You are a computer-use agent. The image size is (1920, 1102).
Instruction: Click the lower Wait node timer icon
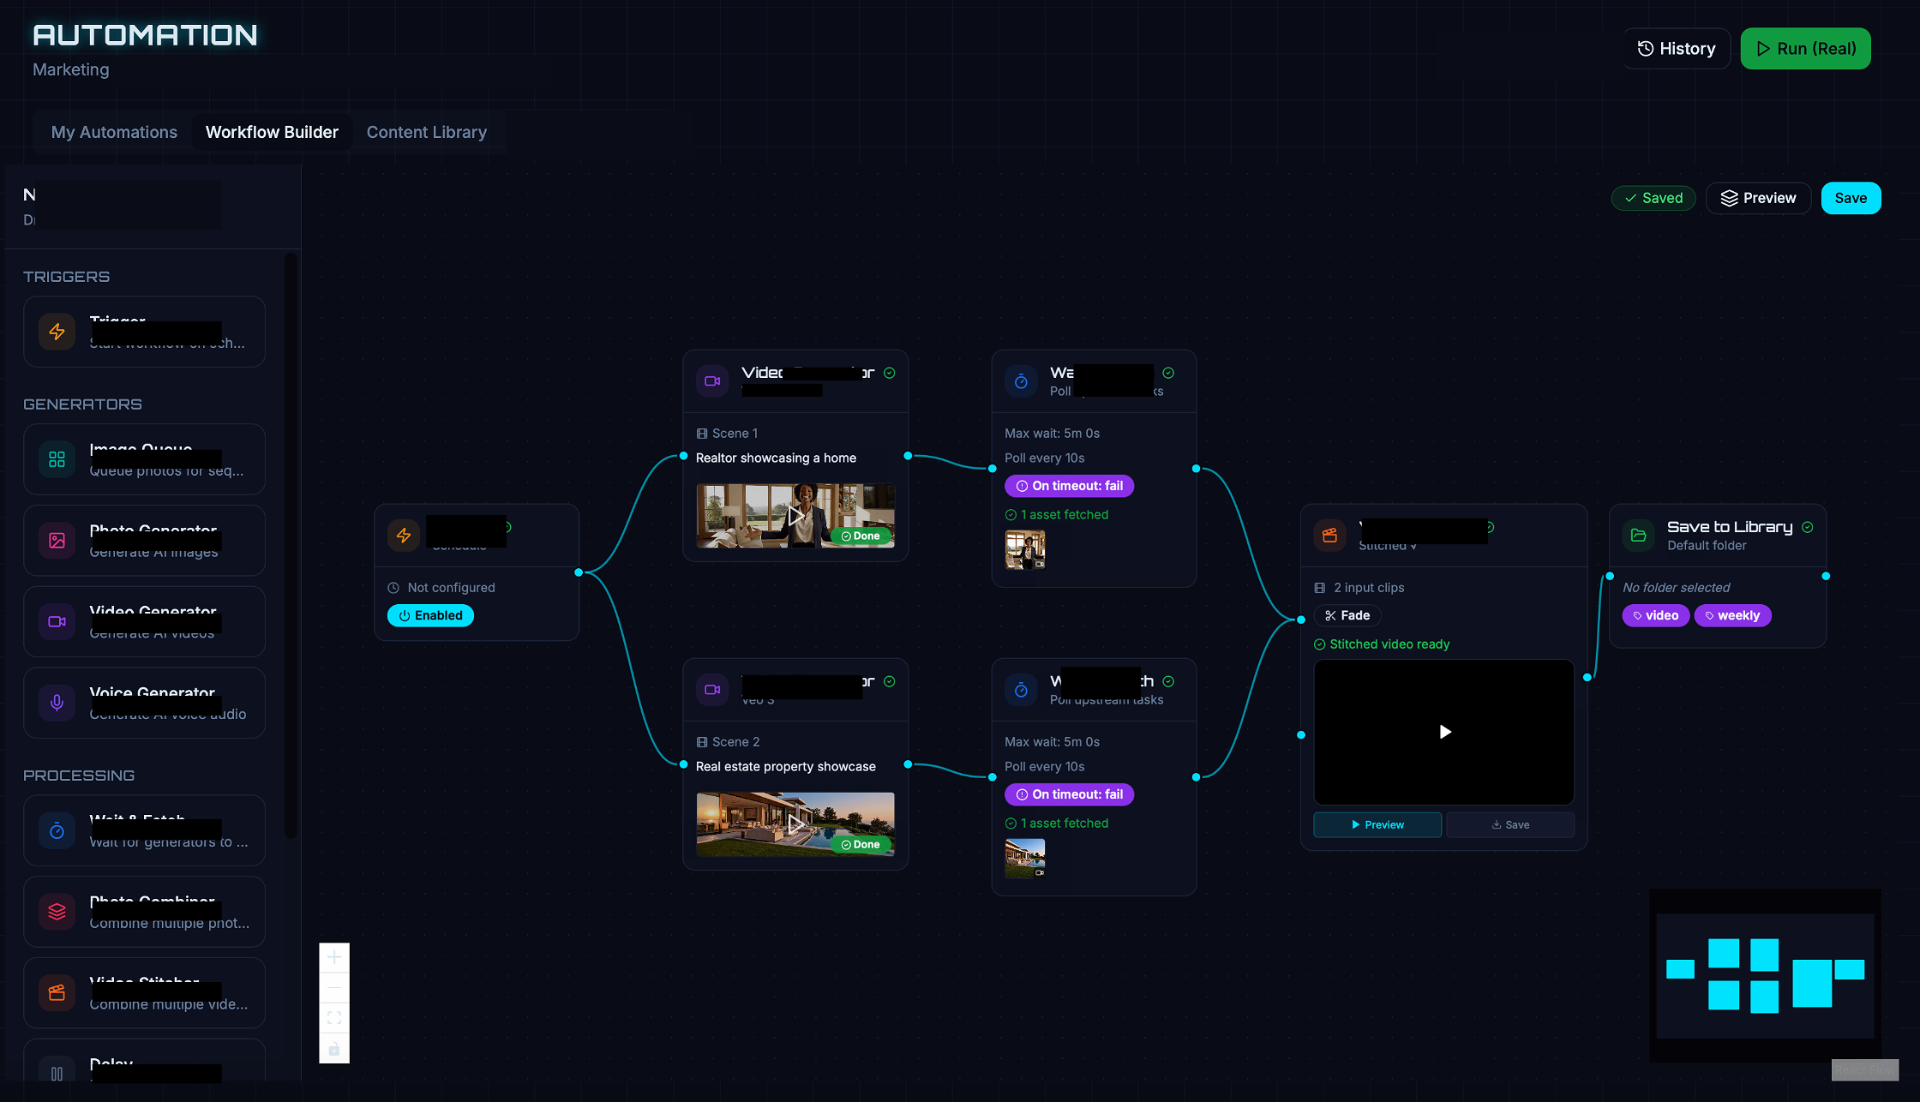click(1021, 689)
